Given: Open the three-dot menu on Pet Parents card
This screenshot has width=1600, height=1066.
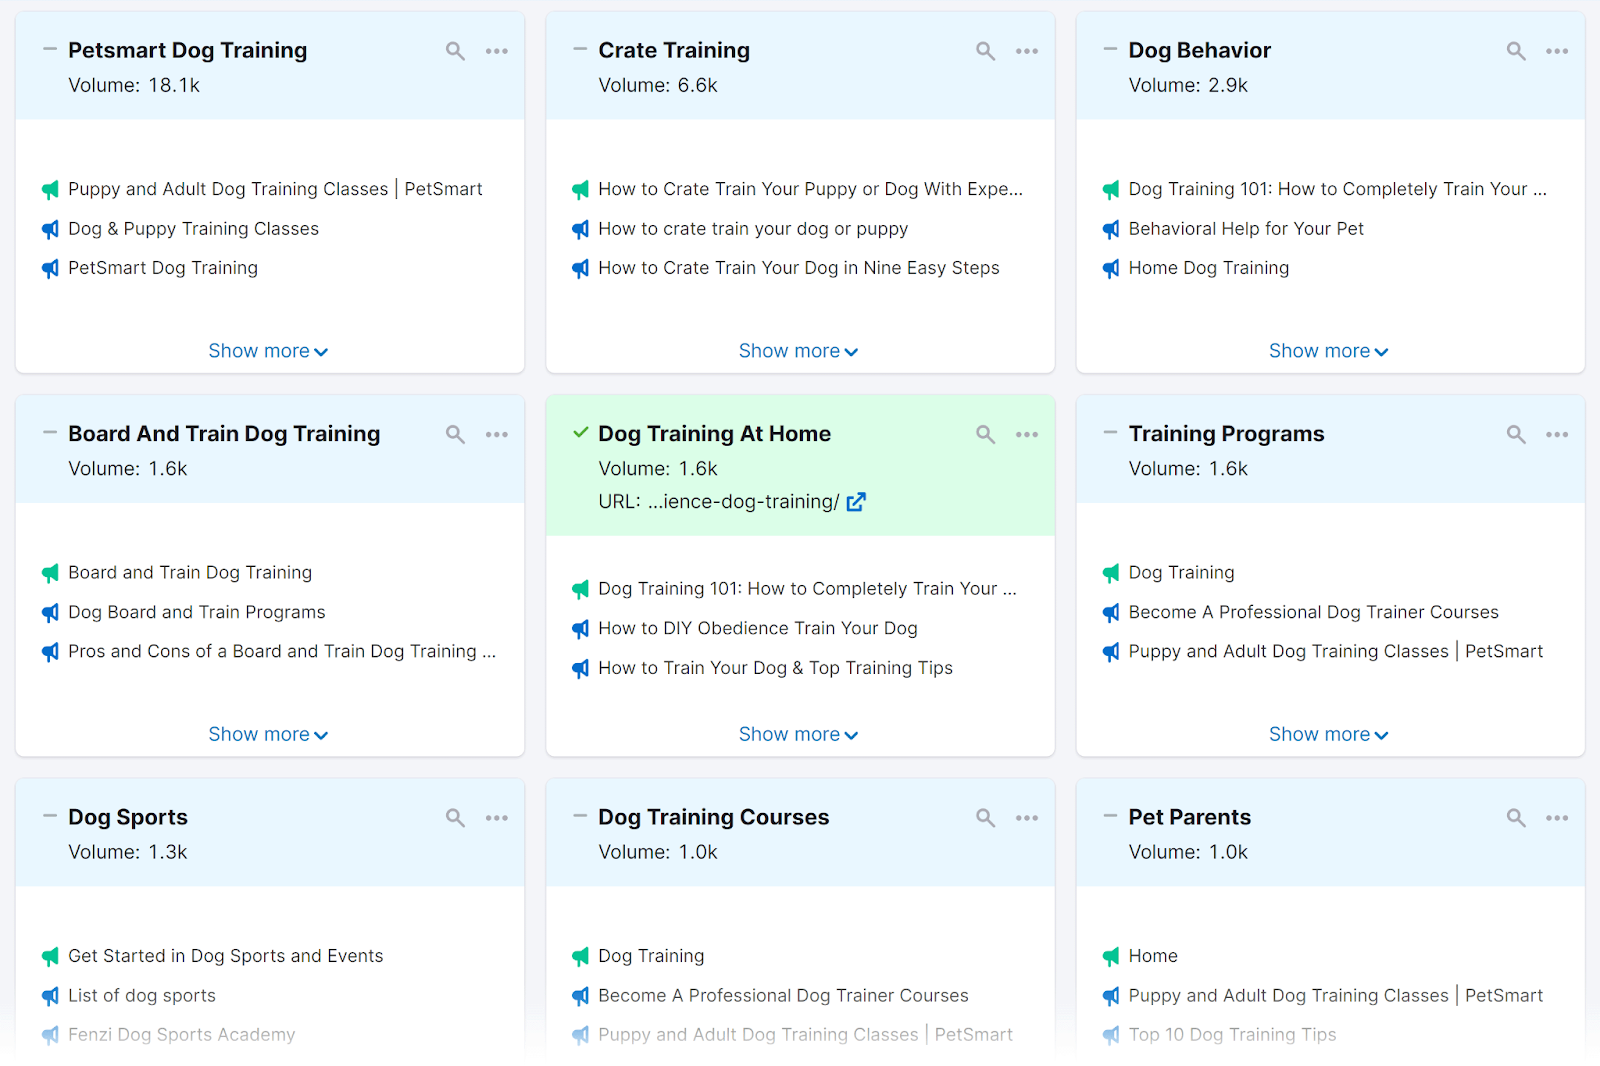Looking at the screenshot, I should (x=1557, y=817).
